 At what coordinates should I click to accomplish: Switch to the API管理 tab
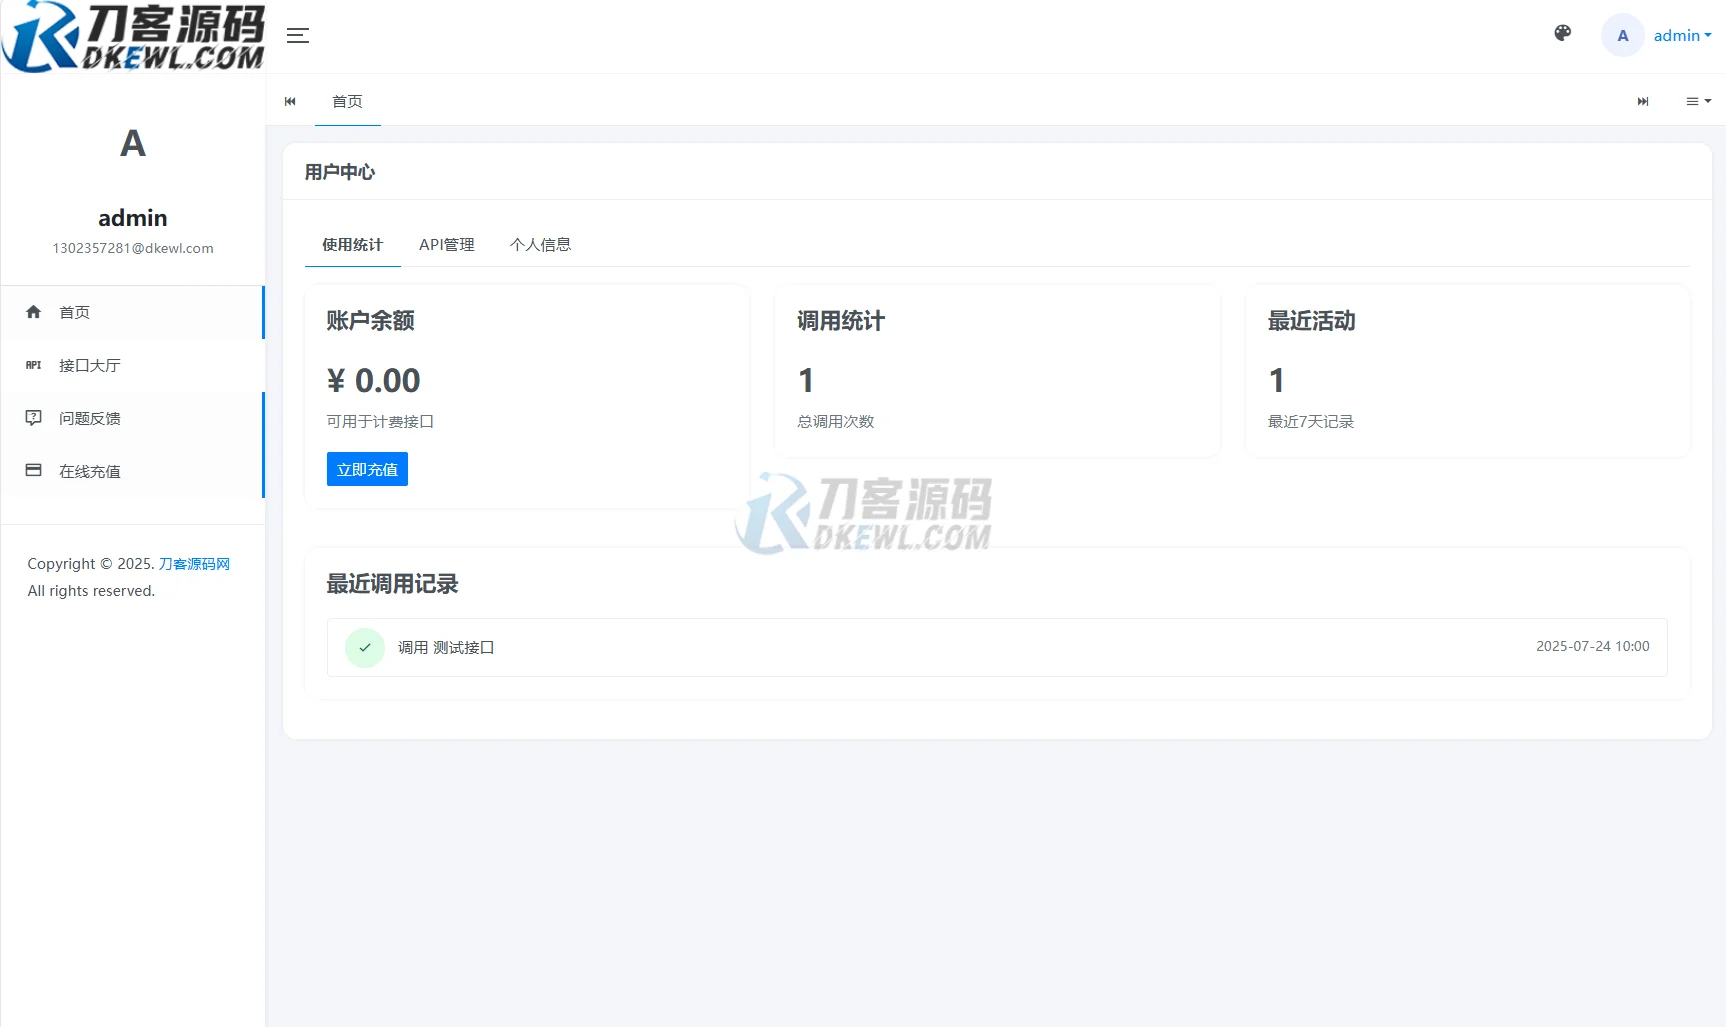click(x=447, y=245)
